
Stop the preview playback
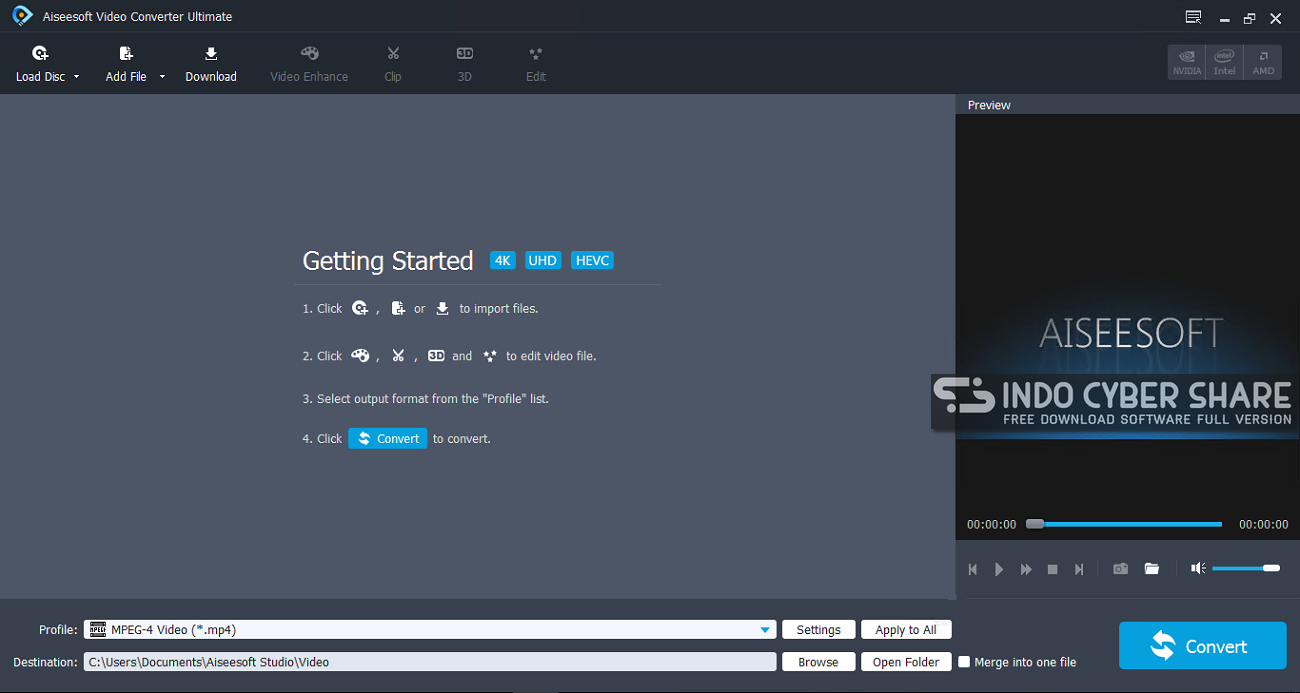(1052, 569)
